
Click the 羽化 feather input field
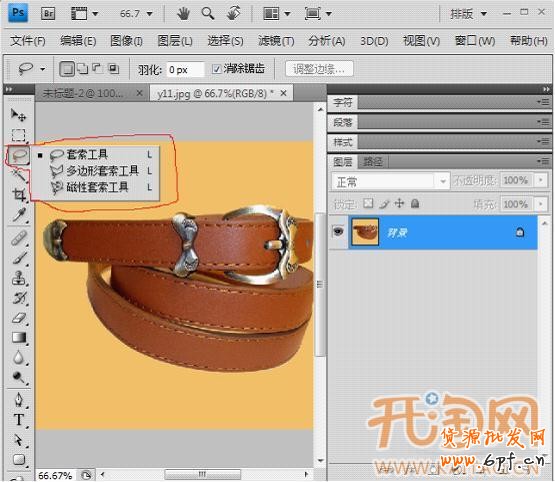pos(185,69)
